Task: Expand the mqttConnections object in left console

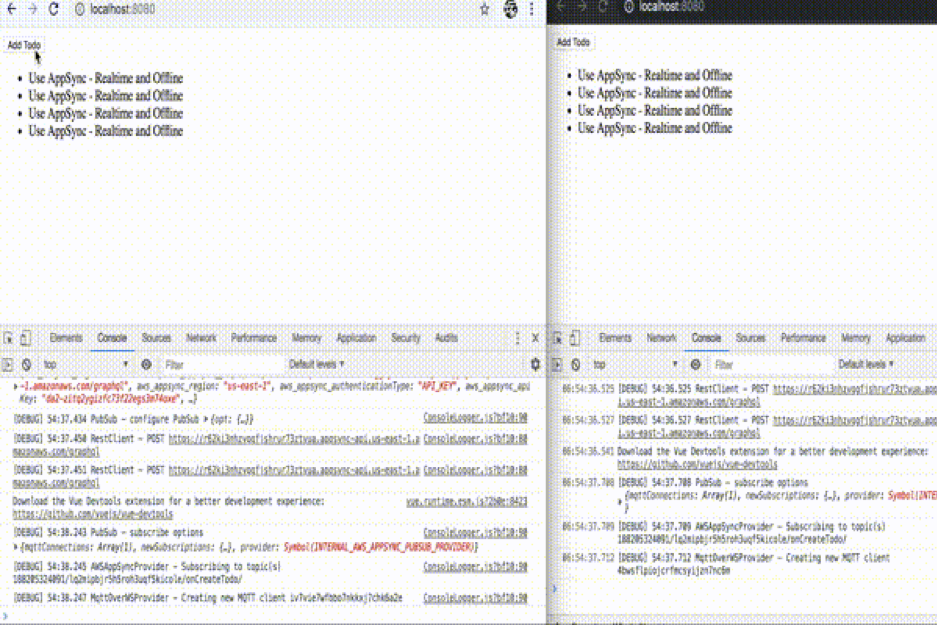Action: [15, 547]
